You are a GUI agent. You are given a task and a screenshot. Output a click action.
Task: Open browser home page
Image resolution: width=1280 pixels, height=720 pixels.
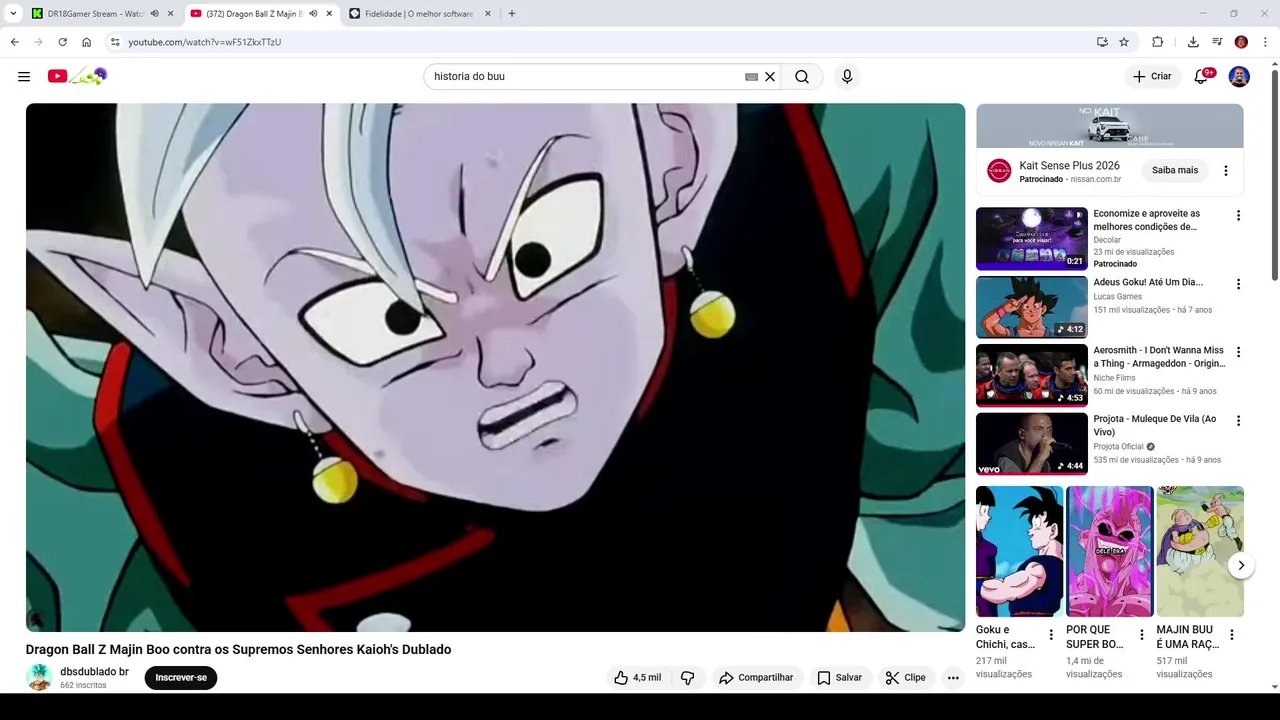tap(87, 42)
